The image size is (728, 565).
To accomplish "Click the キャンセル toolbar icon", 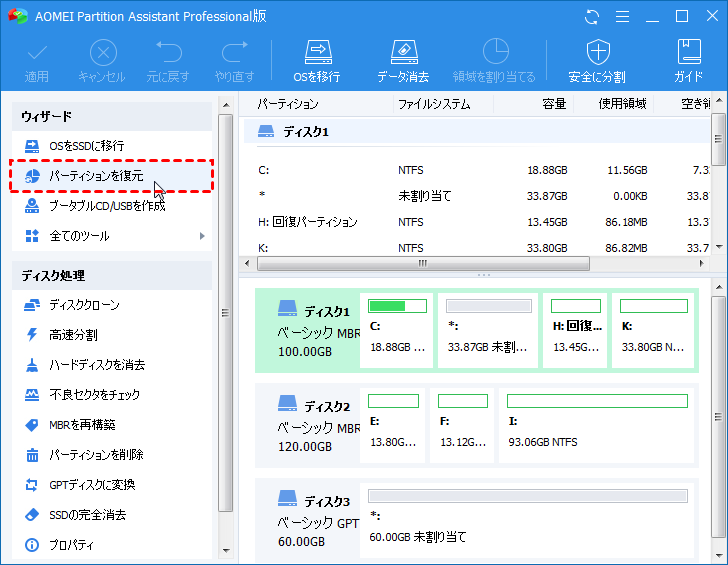I will pos(102,63).
